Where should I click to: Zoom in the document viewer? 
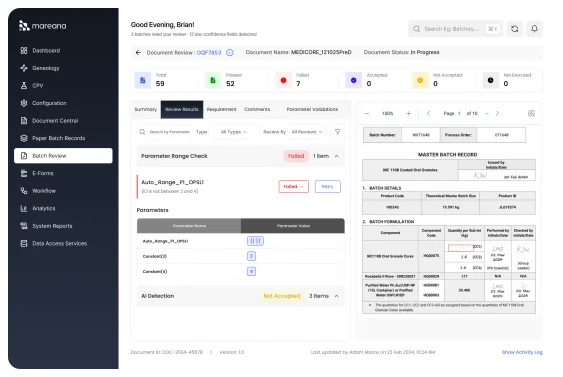point(409,113)
